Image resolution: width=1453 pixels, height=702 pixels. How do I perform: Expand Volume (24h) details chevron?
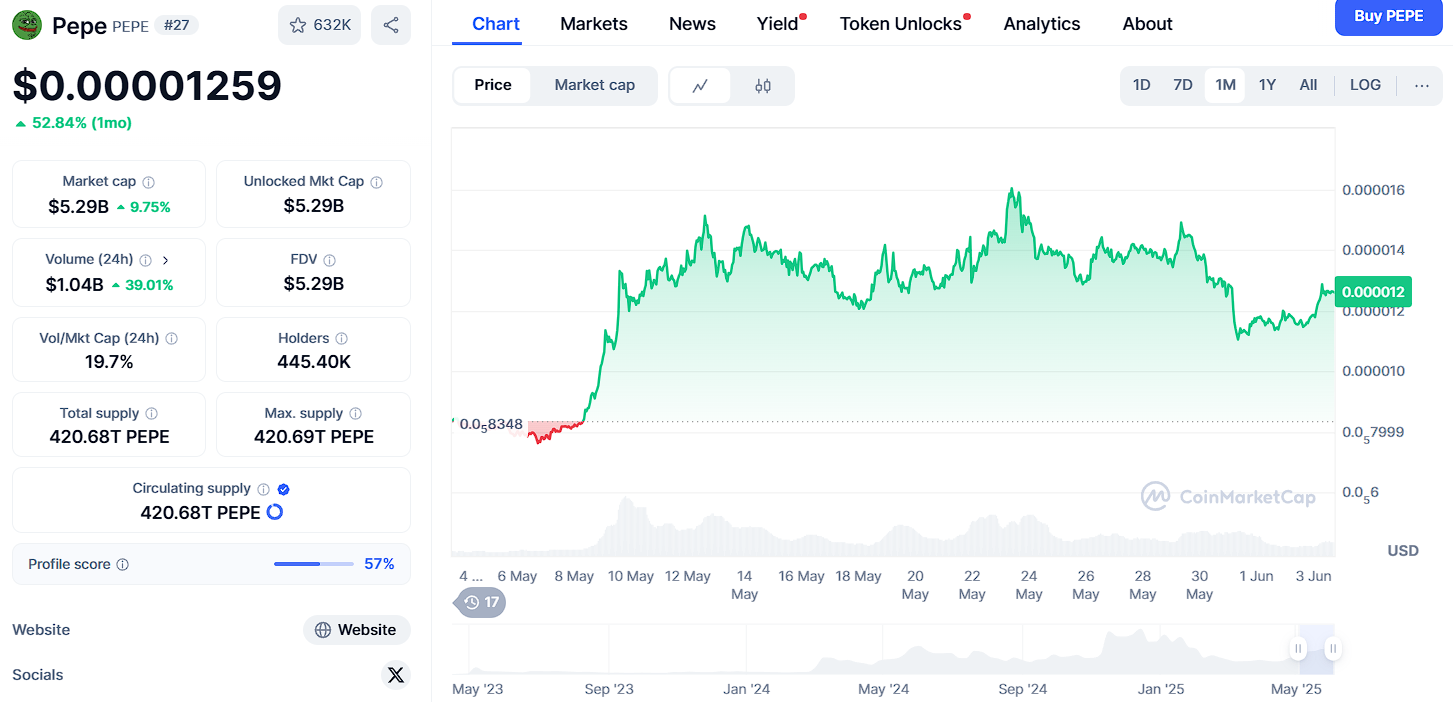click(x=166, y=260)
